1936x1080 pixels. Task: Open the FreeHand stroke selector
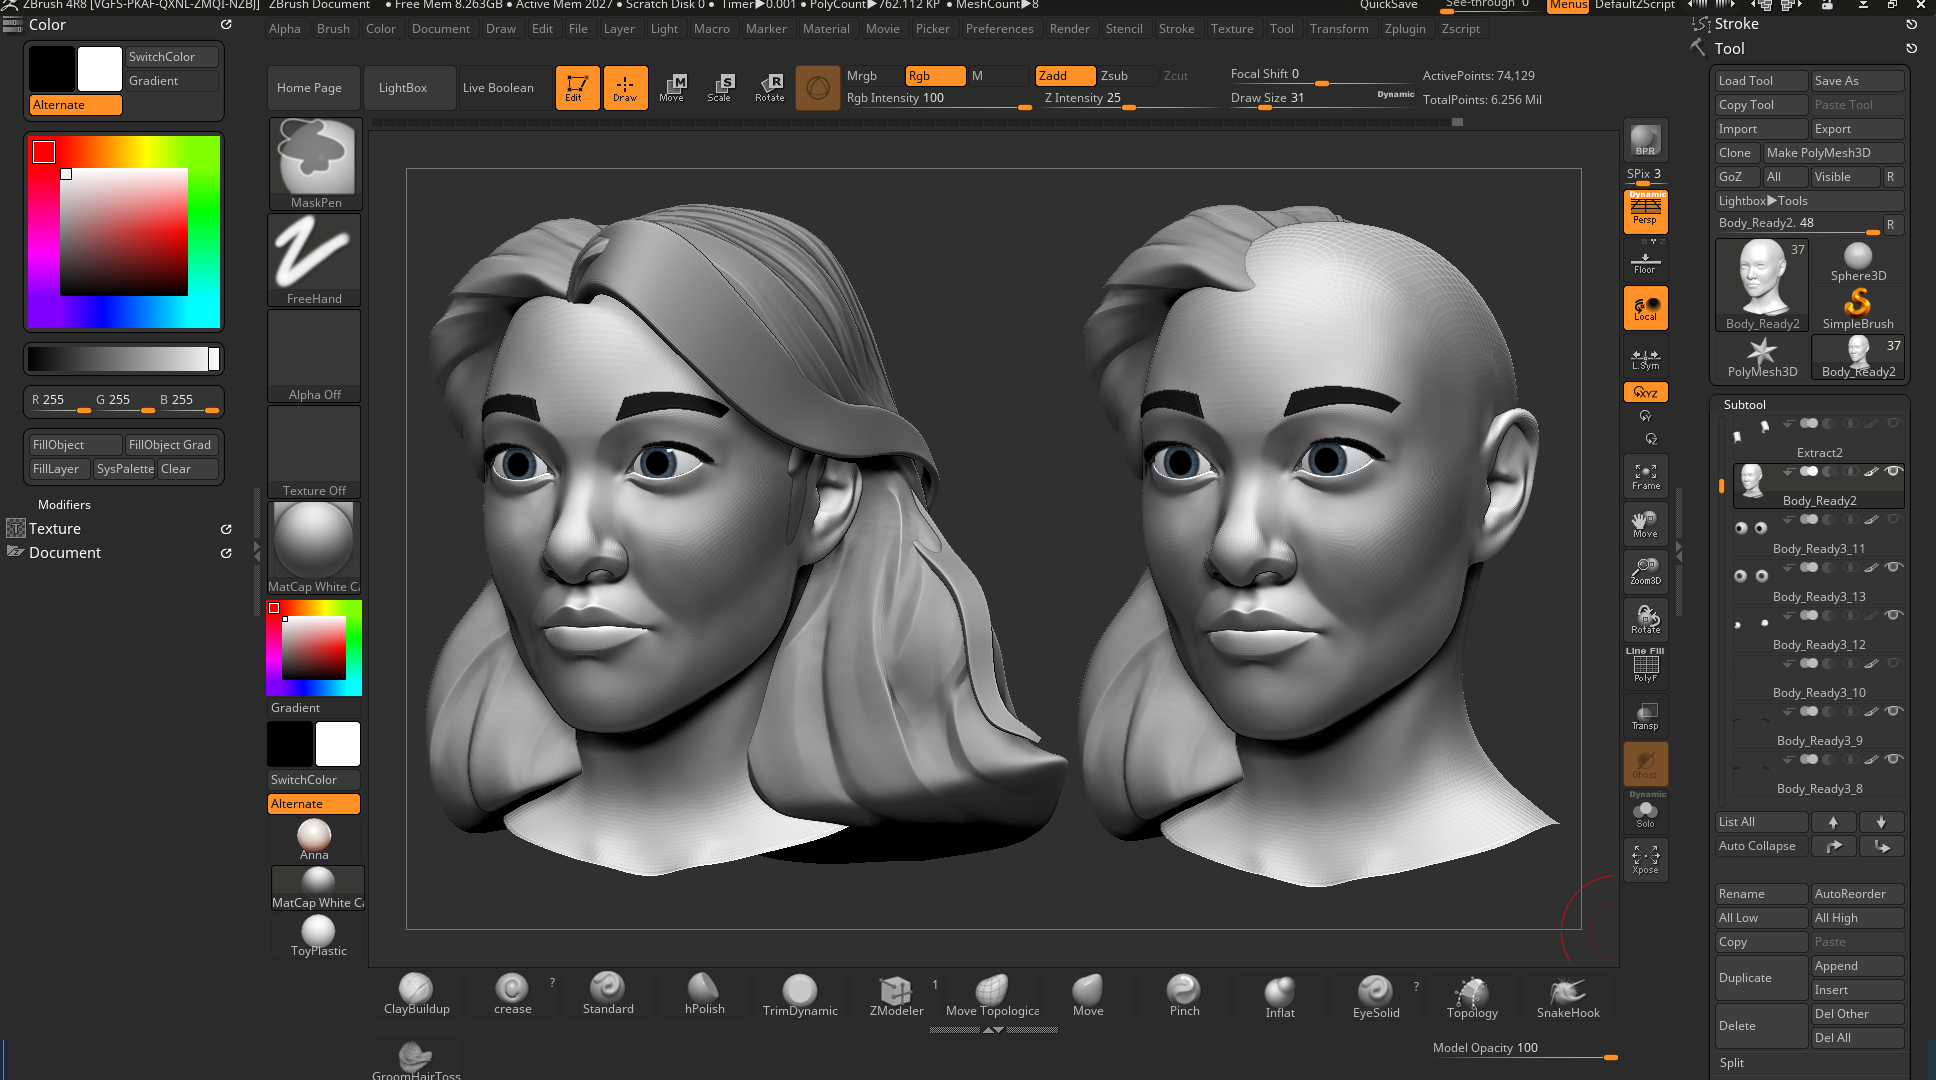point(314,260)
